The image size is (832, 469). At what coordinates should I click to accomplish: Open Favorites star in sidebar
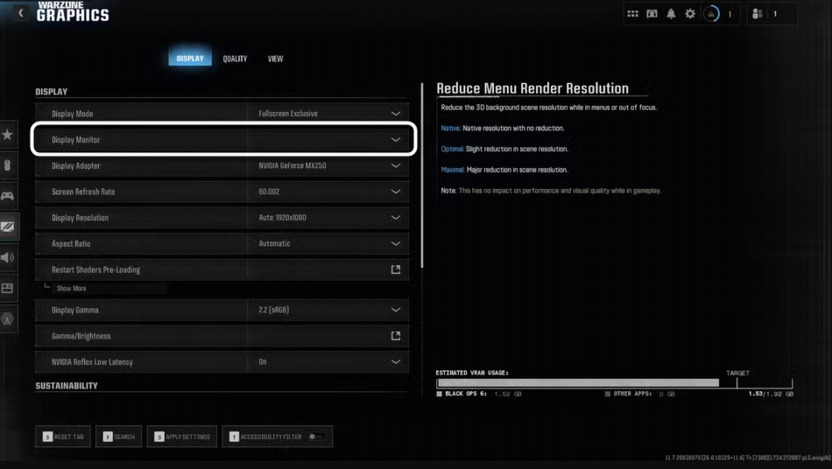[x=7, y=135]
